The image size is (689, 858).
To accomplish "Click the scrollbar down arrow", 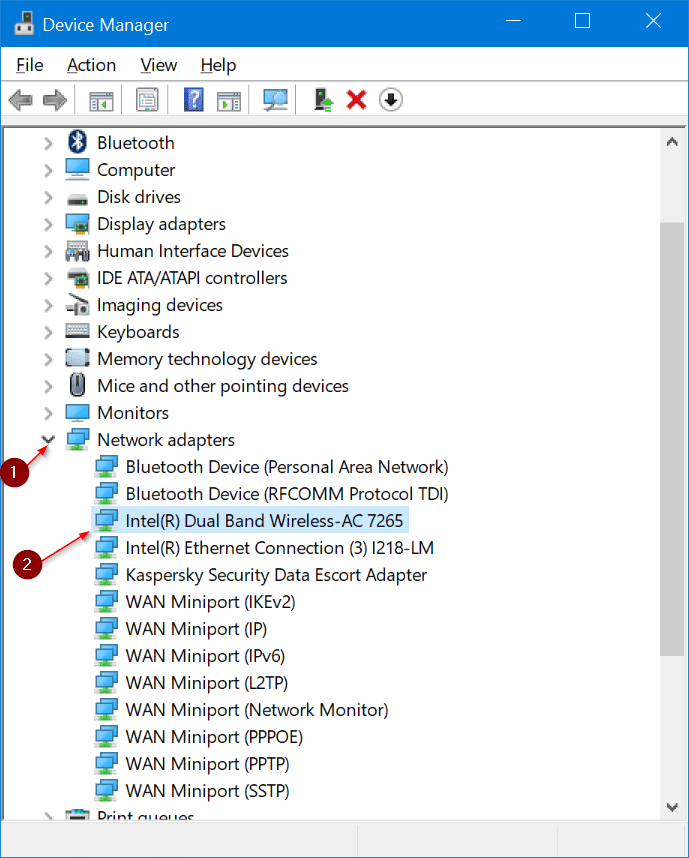I will (x=673, y=807).
